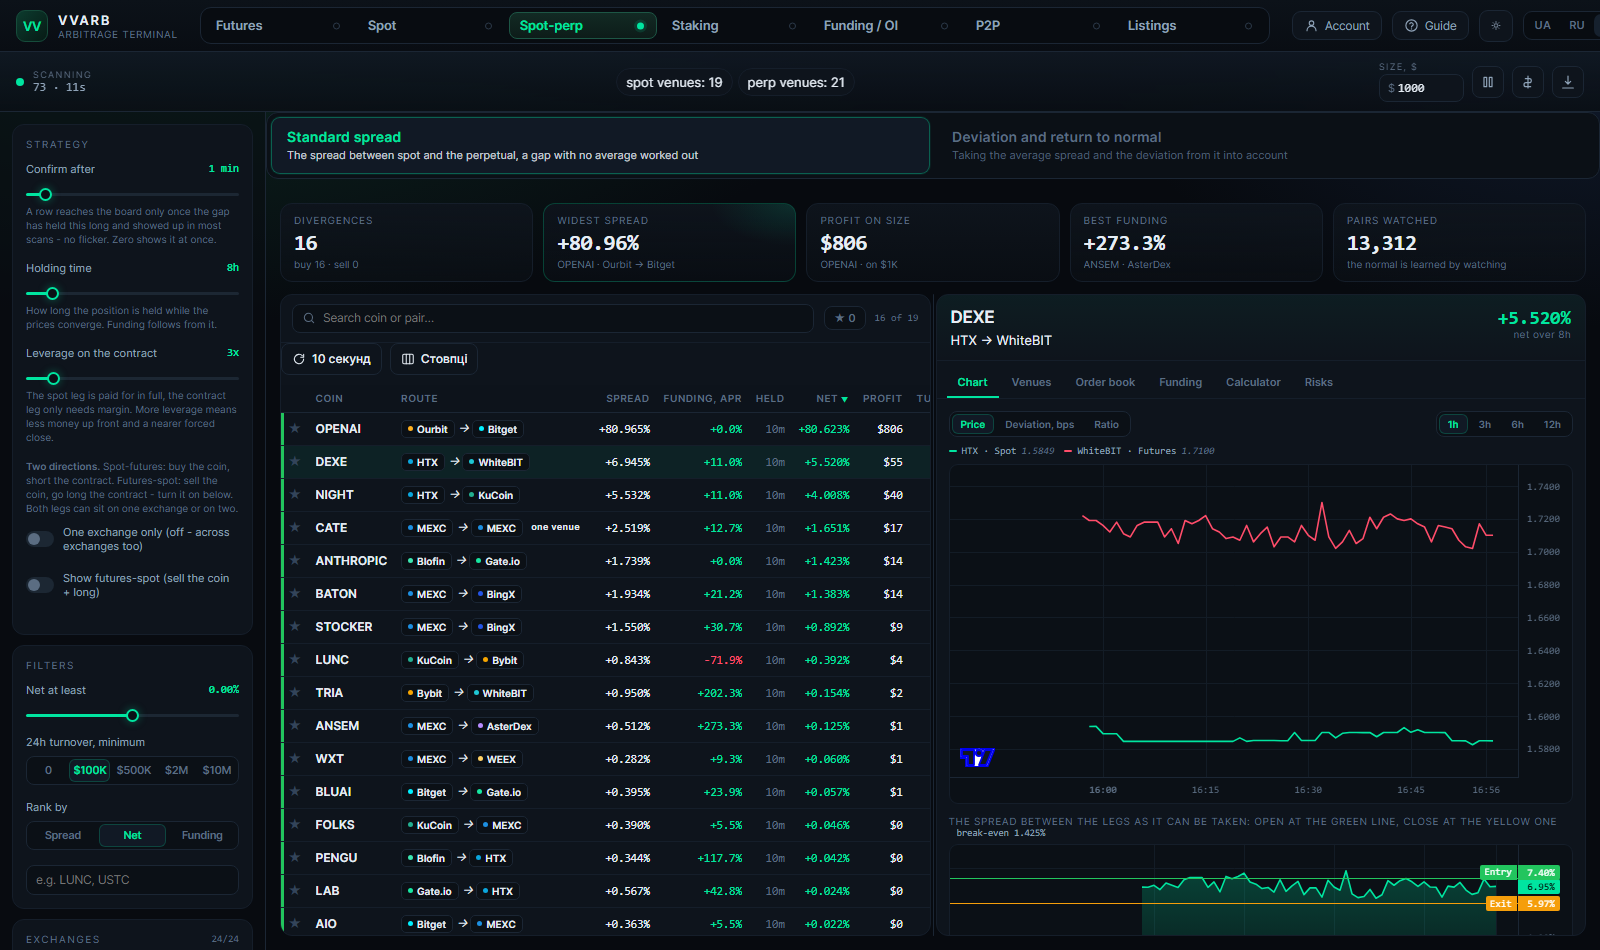Select Deviation and return to normal mode
The width and height of the screenshot is (1600, 950).
(1263, 146)
